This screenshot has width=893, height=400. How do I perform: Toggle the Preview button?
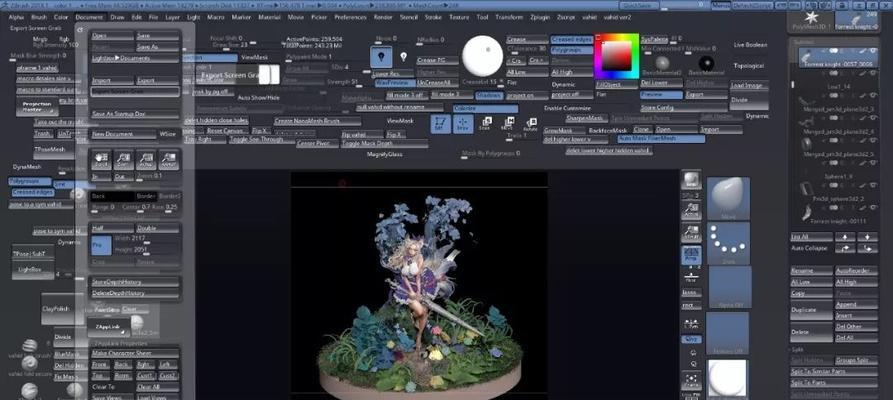point(661,95)
